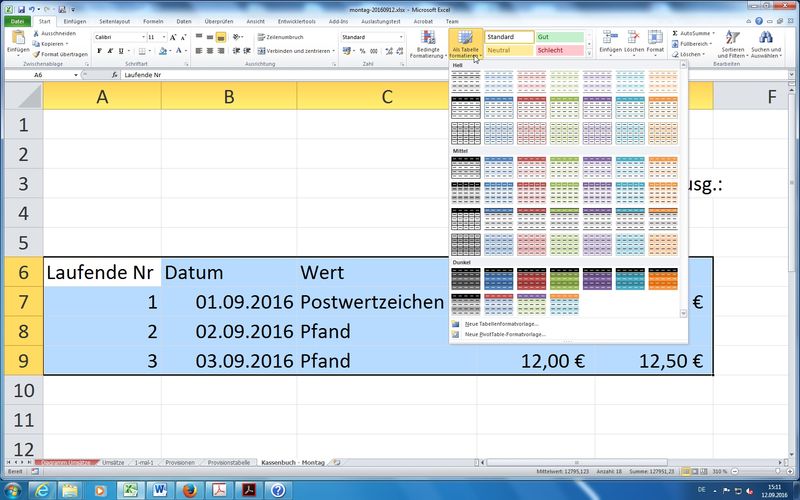Click the percent number format icon

pyautogui.click(x=362, y=51)
